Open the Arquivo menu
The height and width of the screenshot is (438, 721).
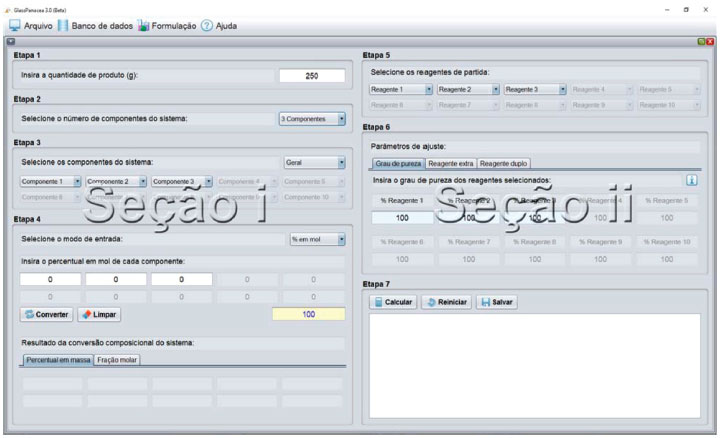coord(32,25)
